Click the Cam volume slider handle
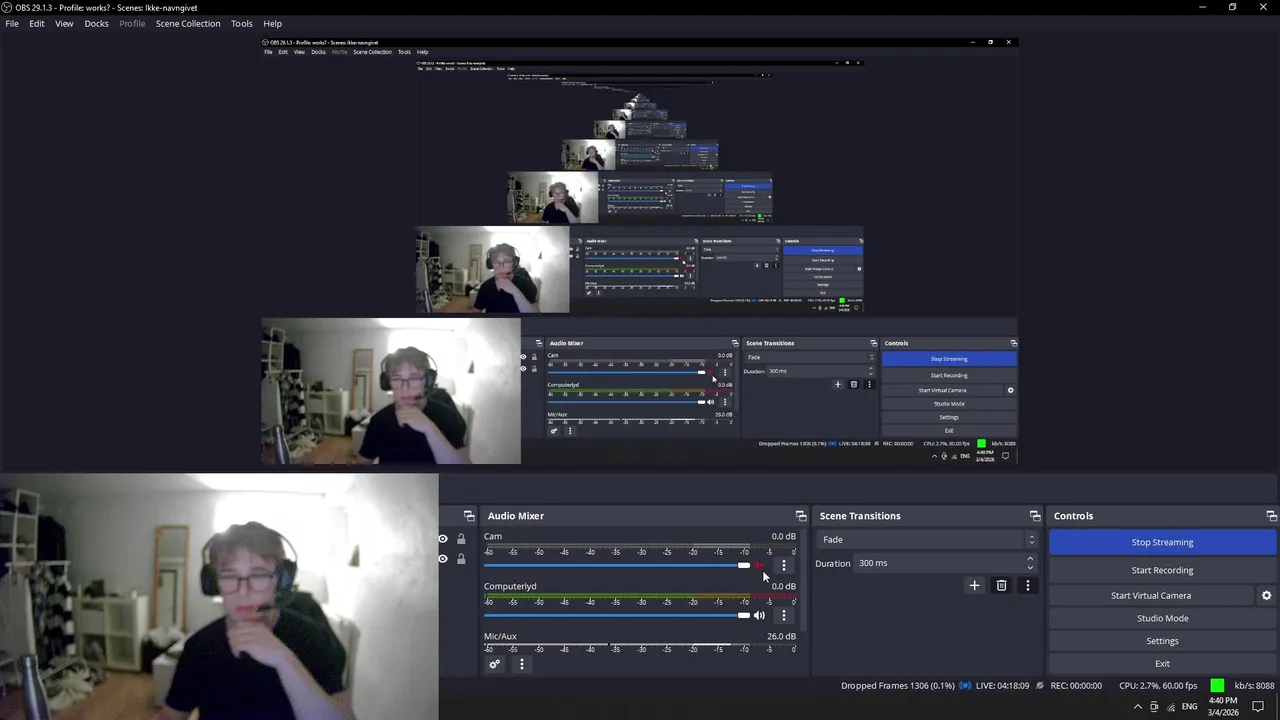The height and width of the screenshot is (720, 1280). click(743, 566)
